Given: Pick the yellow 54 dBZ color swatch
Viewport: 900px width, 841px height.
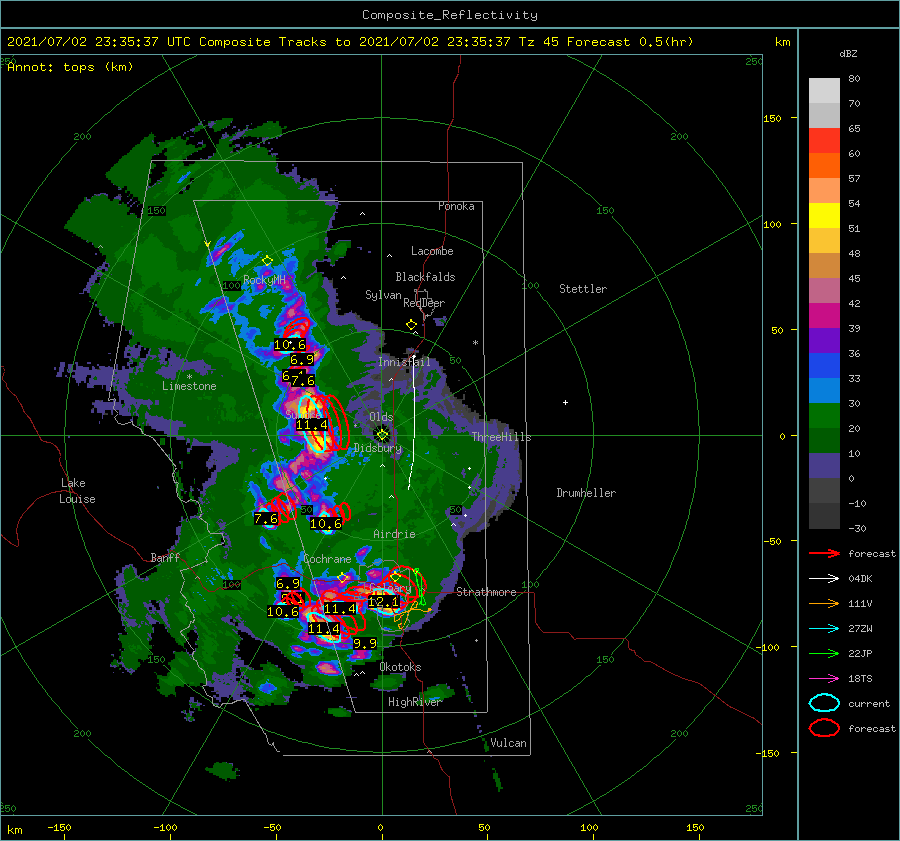Looking at the screenshot, I should 824,215.
